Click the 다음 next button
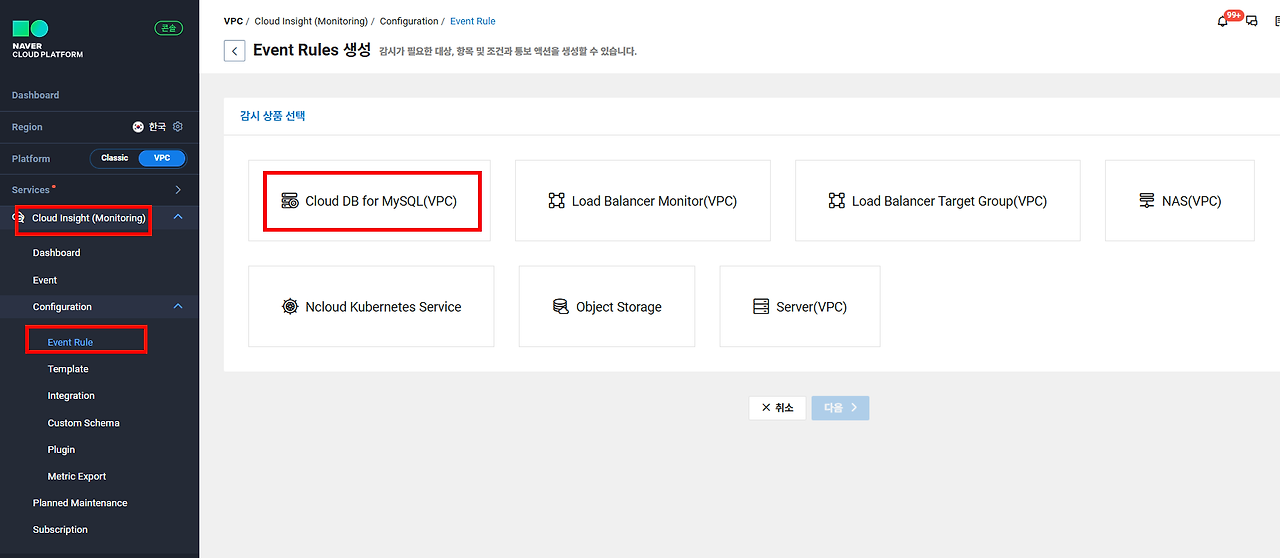The height and width of the screenshot is (558, 1280). click(840, 408)
